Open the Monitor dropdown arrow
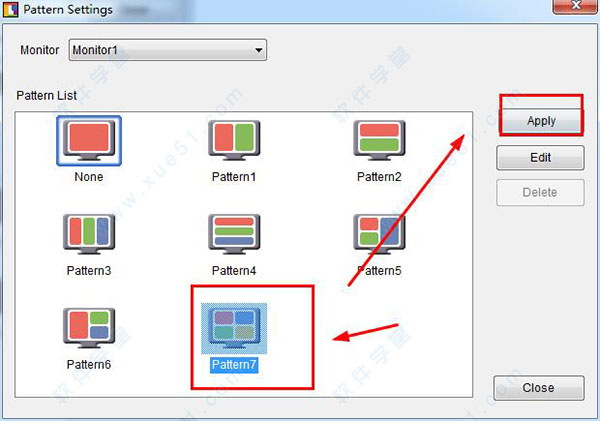600x421 pixels. pos(259,50)
